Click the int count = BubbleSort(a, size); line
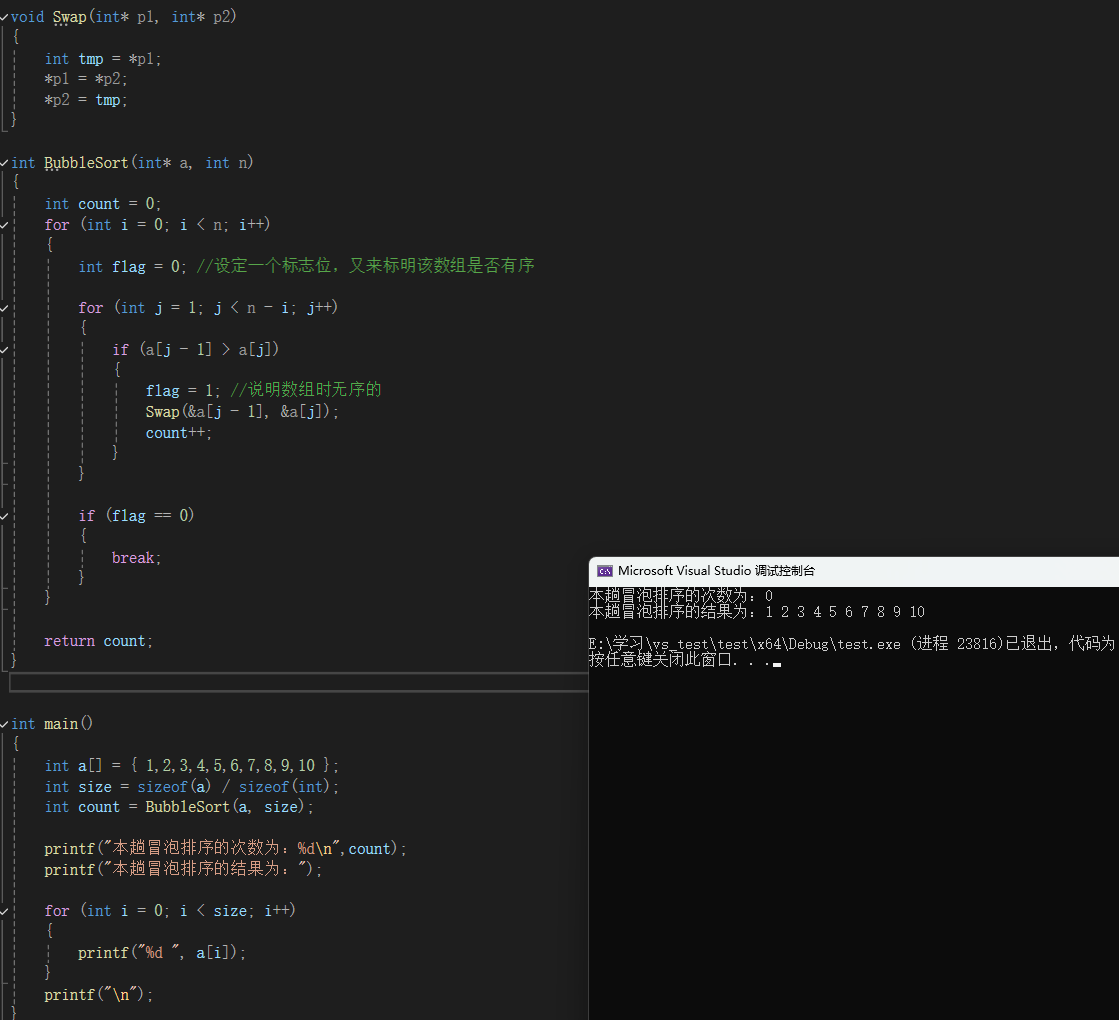This screenshot has width=1119, height=1020. (178, 807)
